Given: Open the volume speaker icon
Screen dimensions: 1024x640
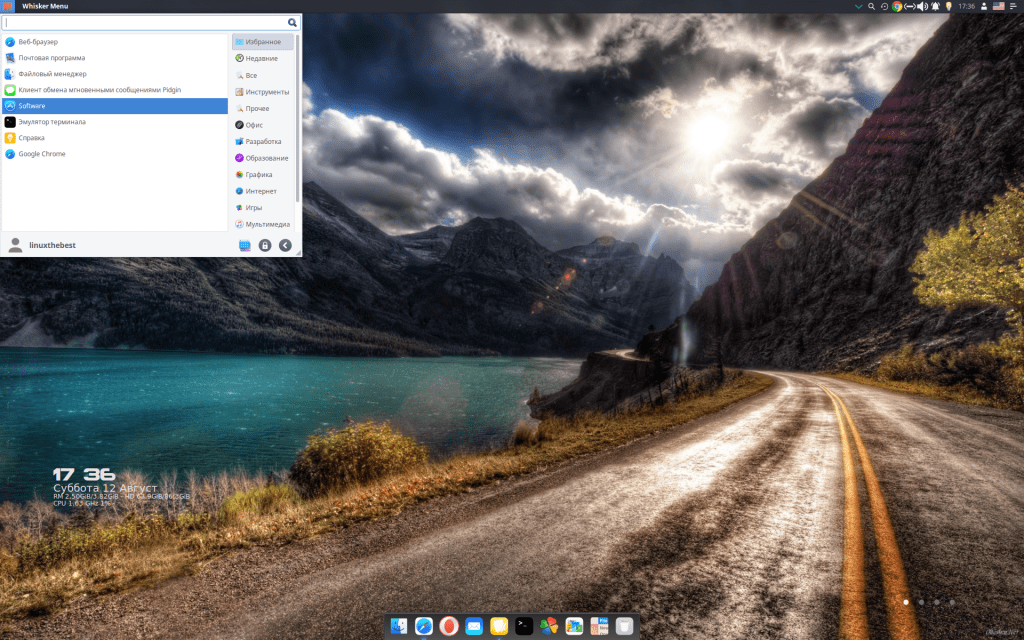Looking at the screenshot, I should click(922, 6).
